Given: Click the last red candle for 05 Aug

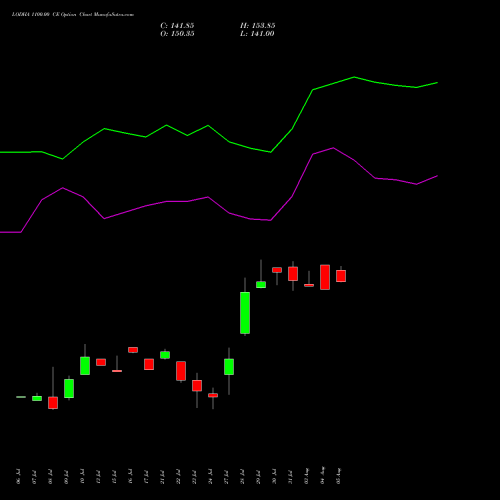Looking at the screenshot, I should click(341, 276).
